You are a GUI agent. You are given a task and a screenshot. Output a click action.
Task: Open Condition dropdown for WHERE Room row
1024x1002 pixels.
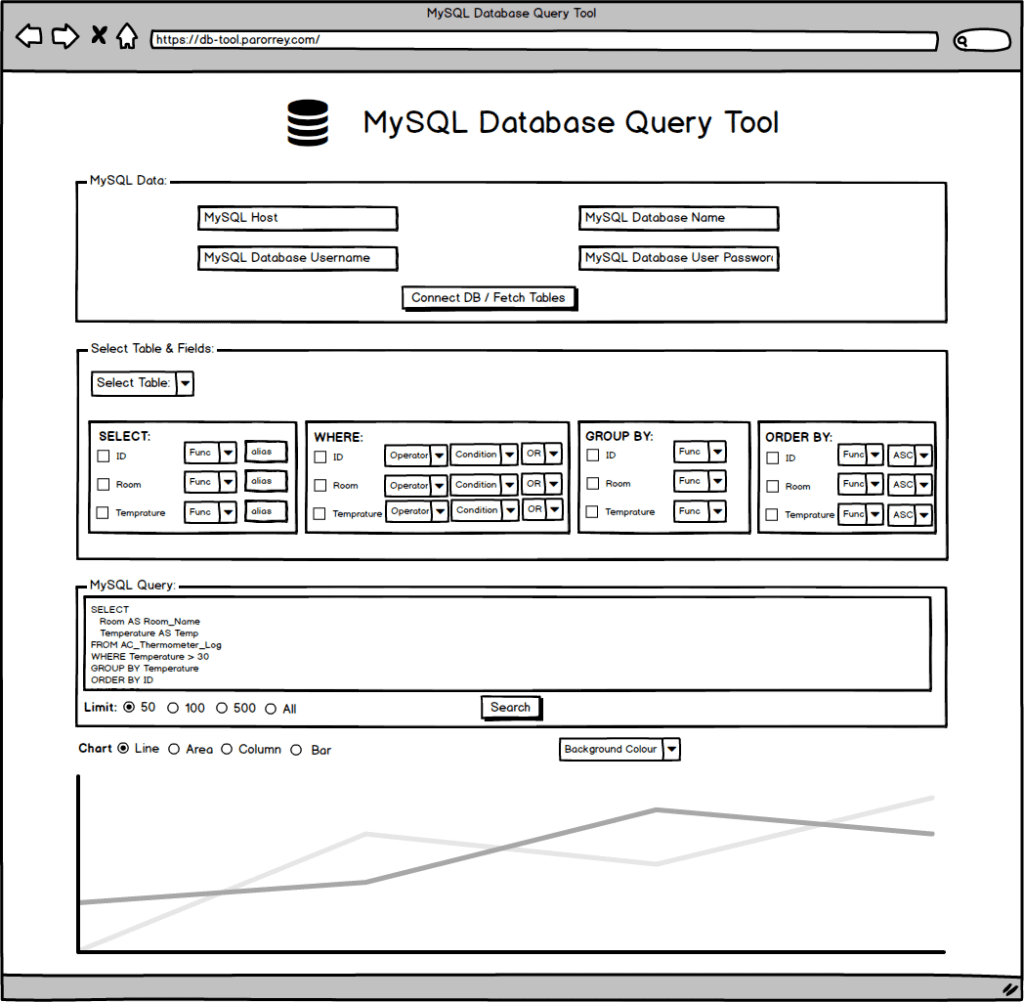[484, 485]
